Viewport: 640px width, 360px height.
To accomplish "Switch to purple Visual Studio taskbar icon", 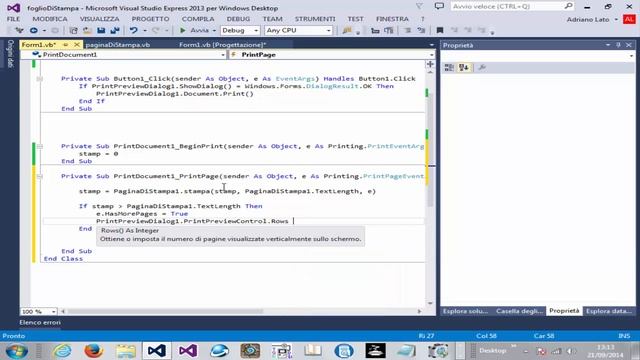I will (x=188, y=351).
